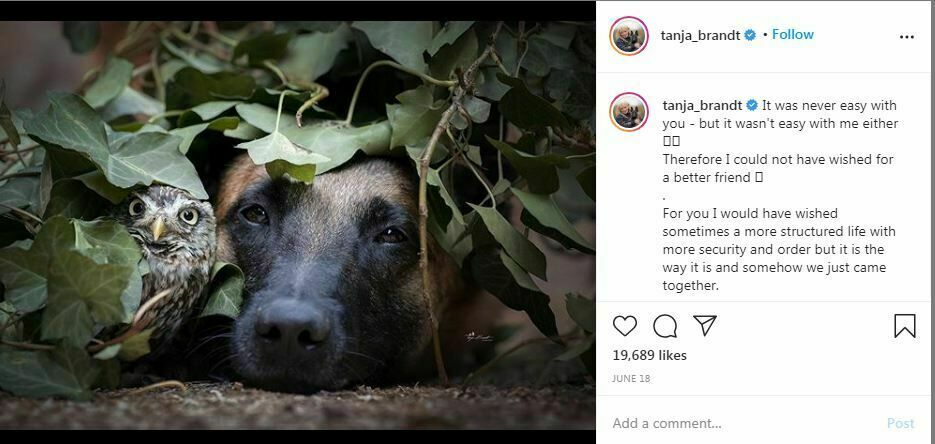The image size is (935, 444).
Task: Open the three-dot more options menu
Action: click(906, 37)
